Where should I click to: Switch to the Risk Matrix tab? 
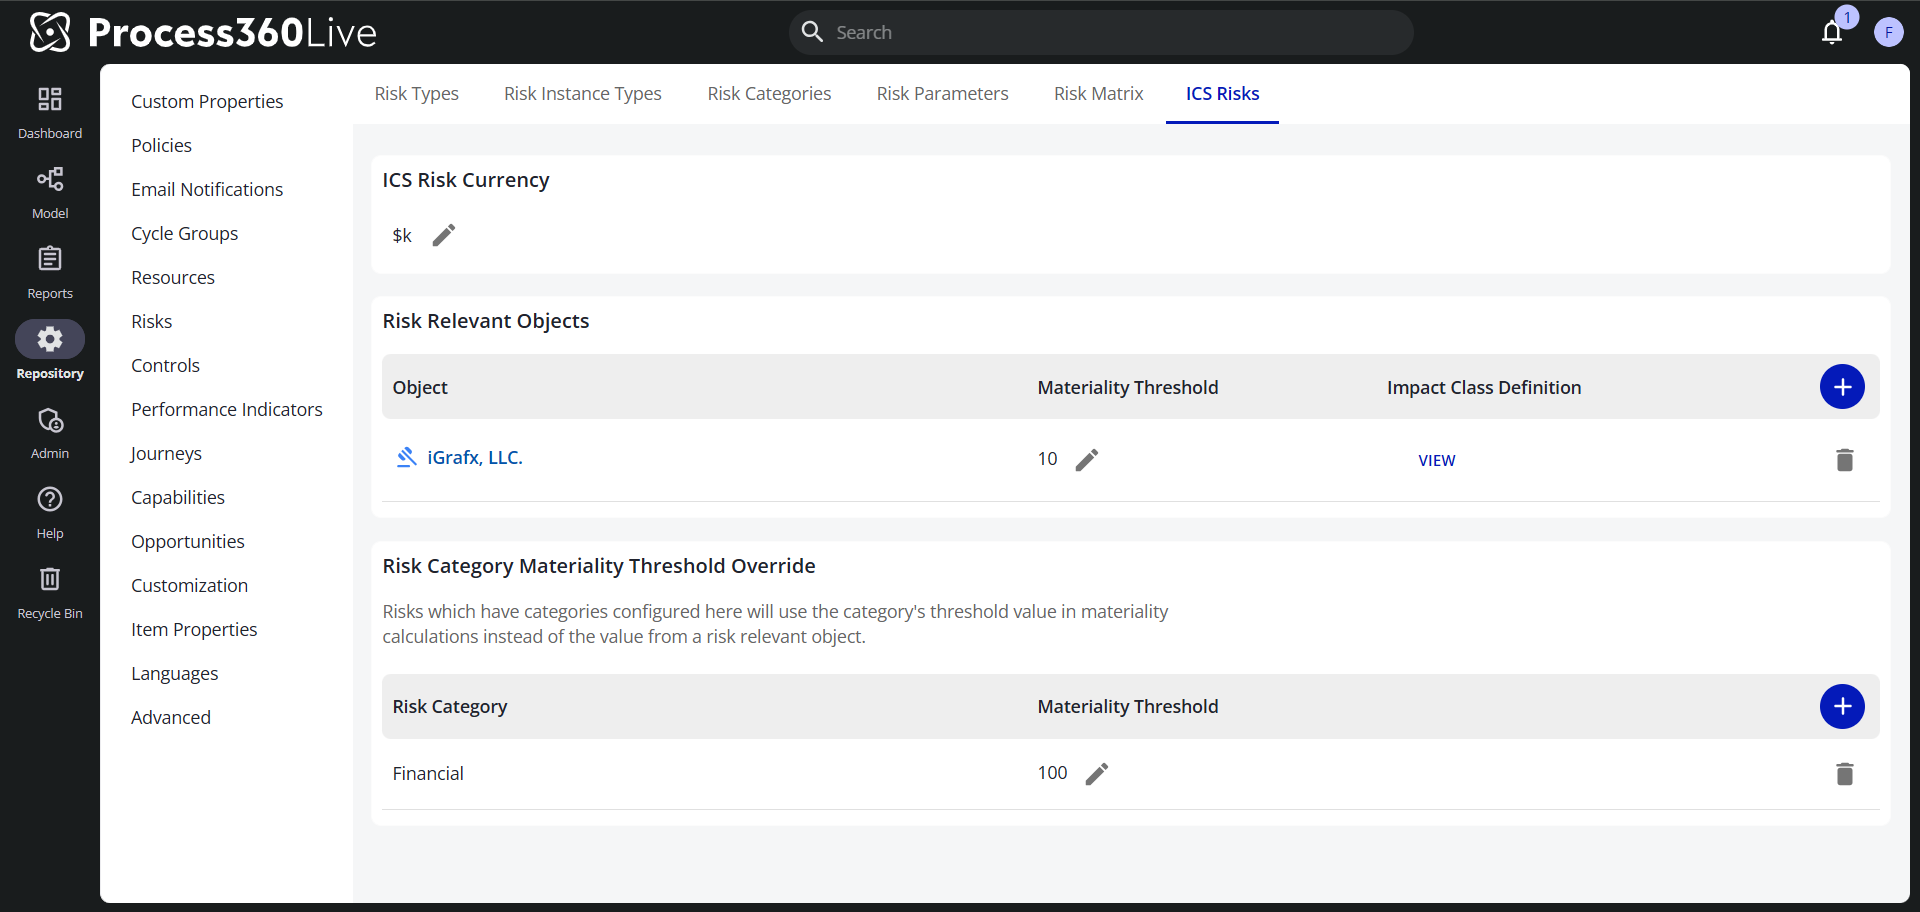tap(1098, 93)
